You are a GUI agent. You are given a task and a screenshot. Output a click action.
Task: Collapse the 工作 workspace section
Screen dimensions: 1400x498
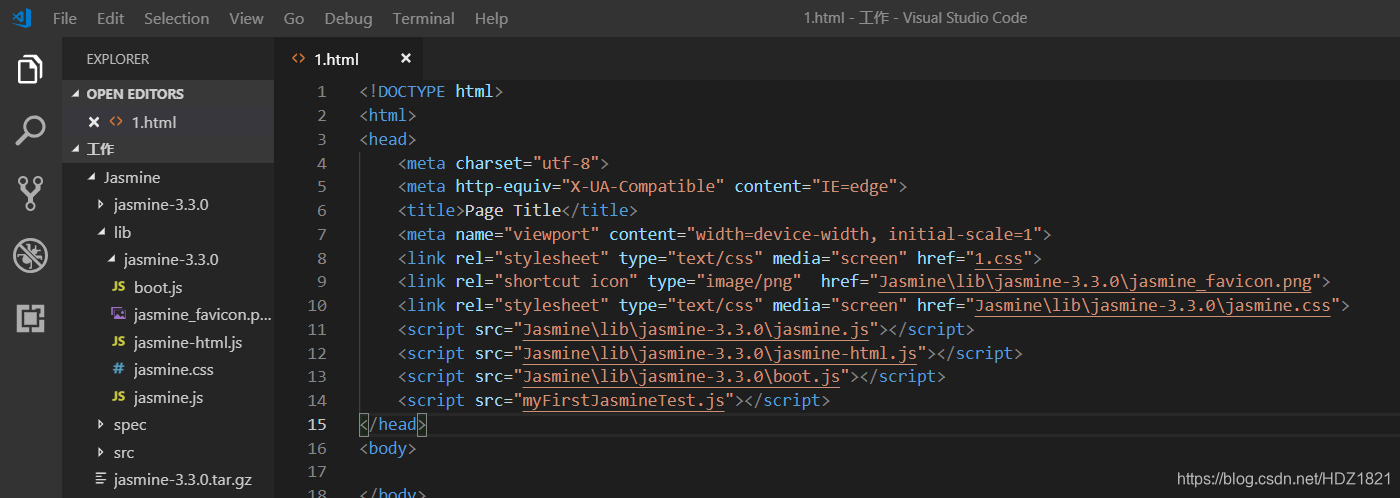tap(74, 150)
